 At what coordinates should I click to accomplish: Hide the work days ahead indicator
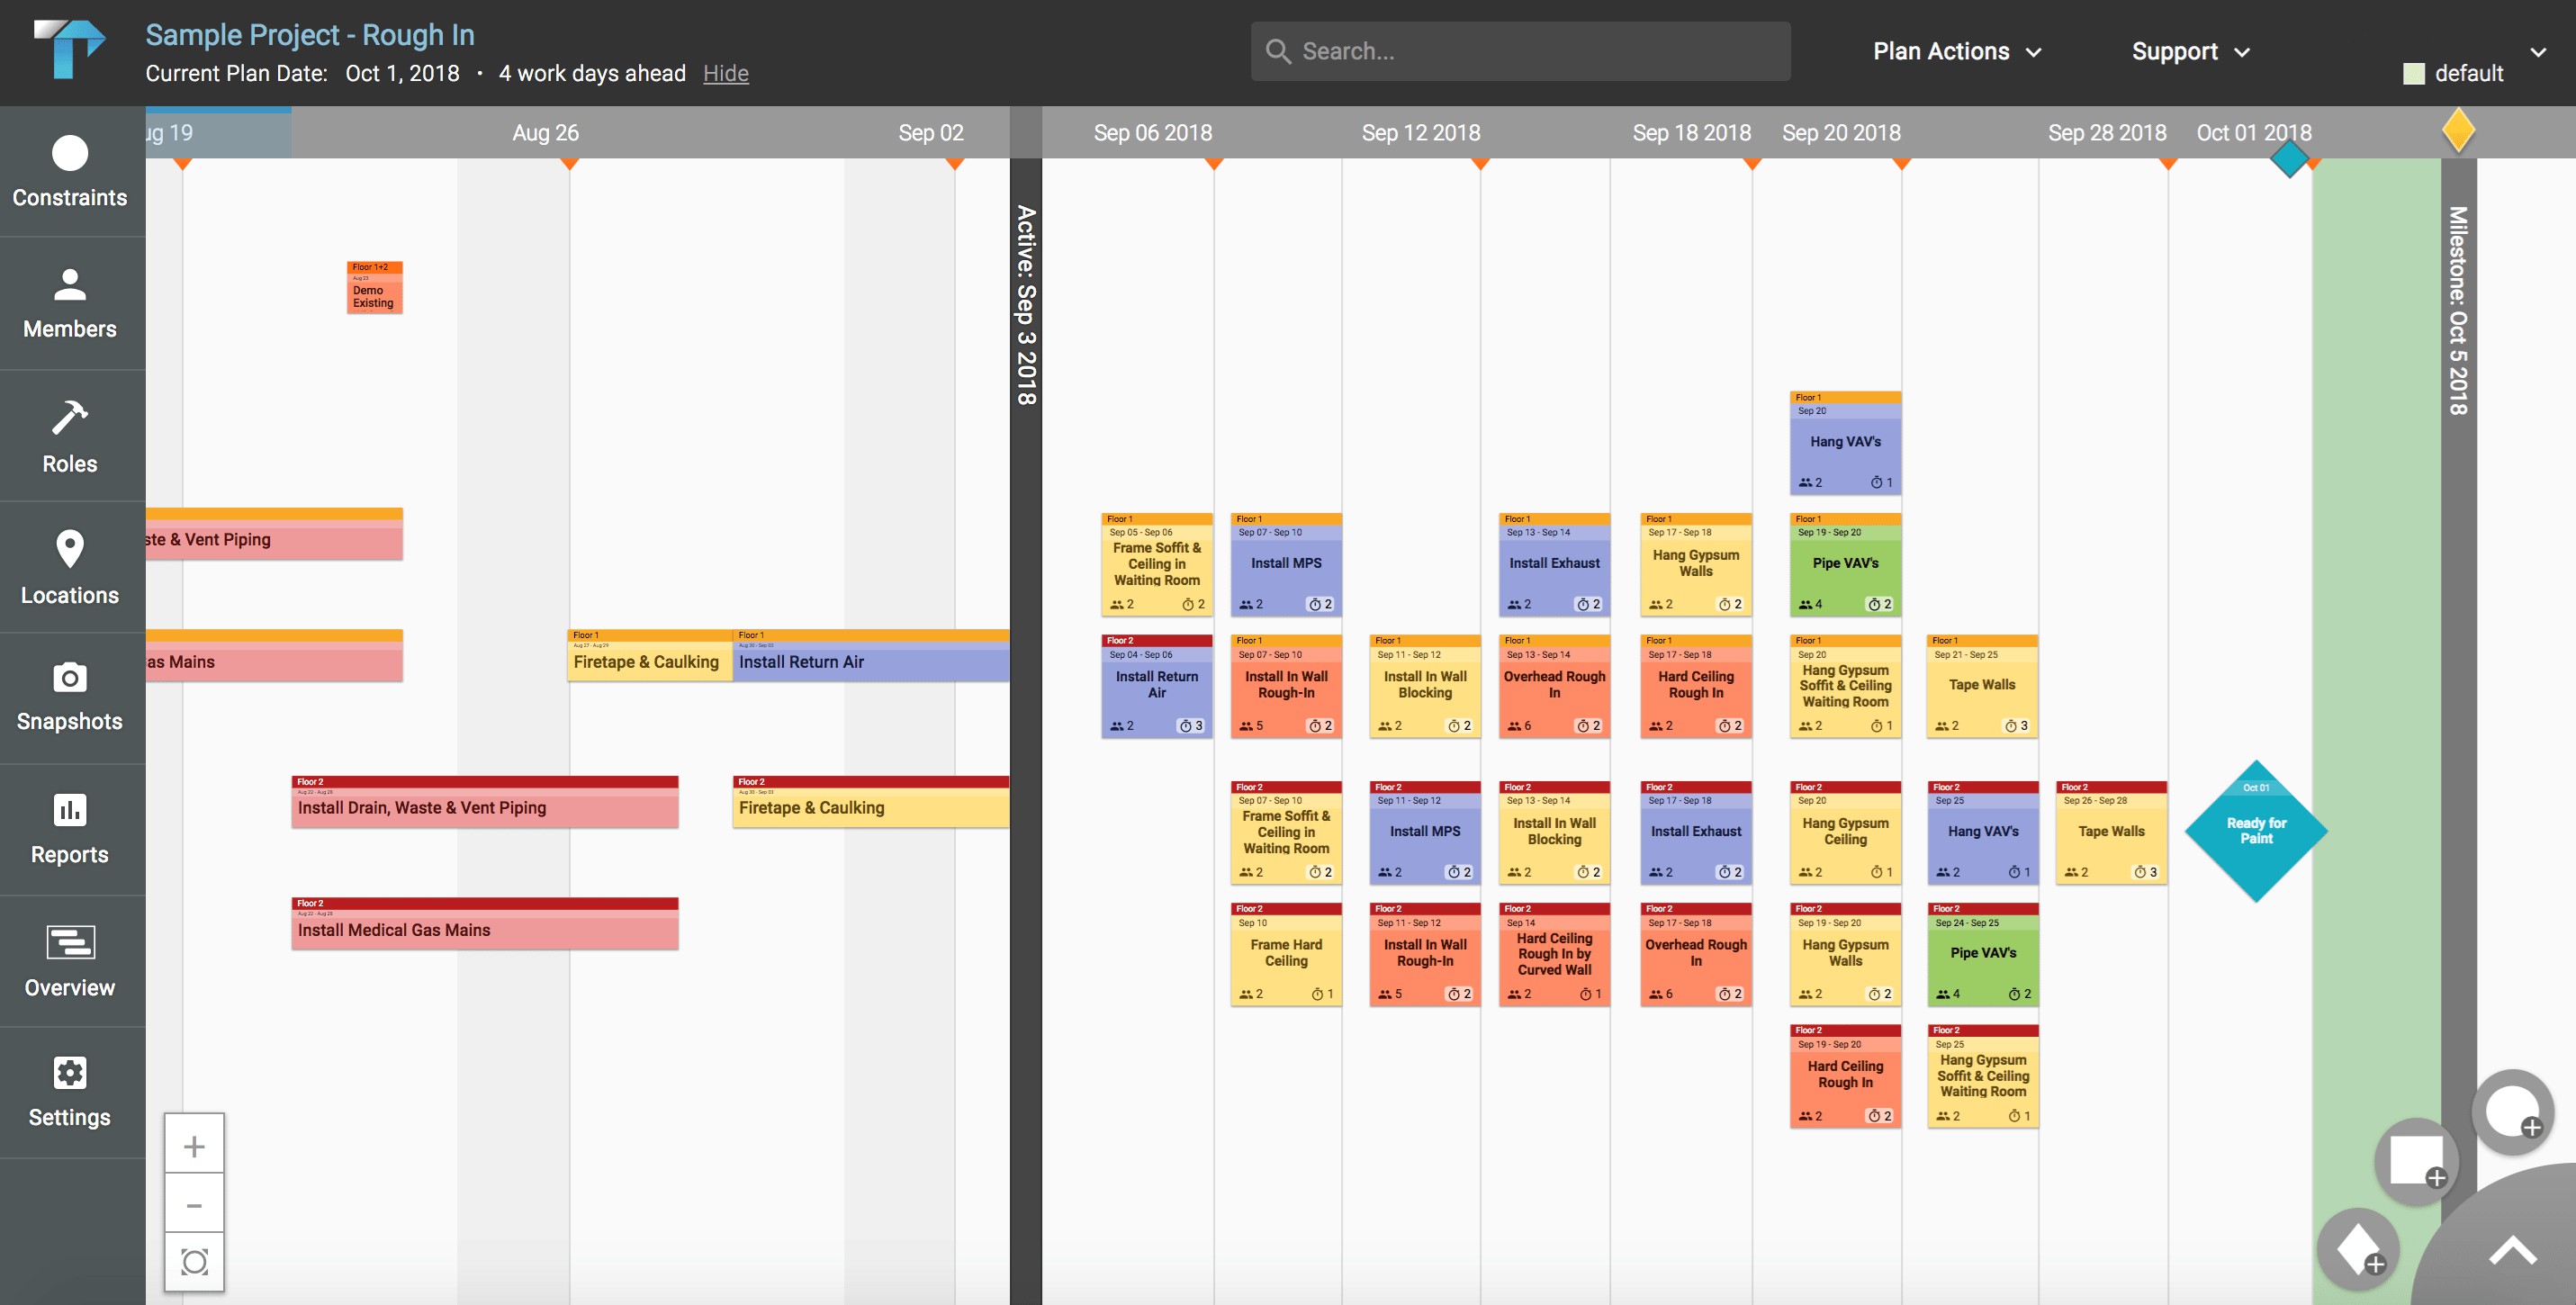(725, 73)
